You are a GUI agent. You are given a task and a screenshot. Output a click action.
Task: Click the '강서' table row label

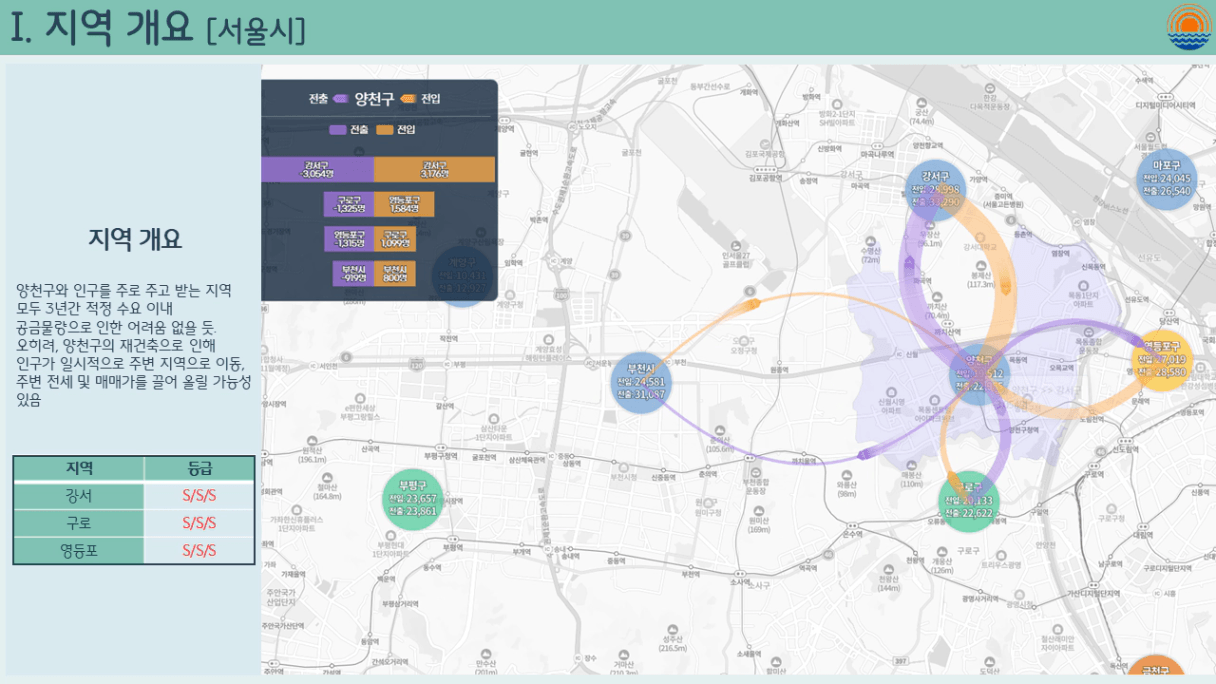pos(79,496)
